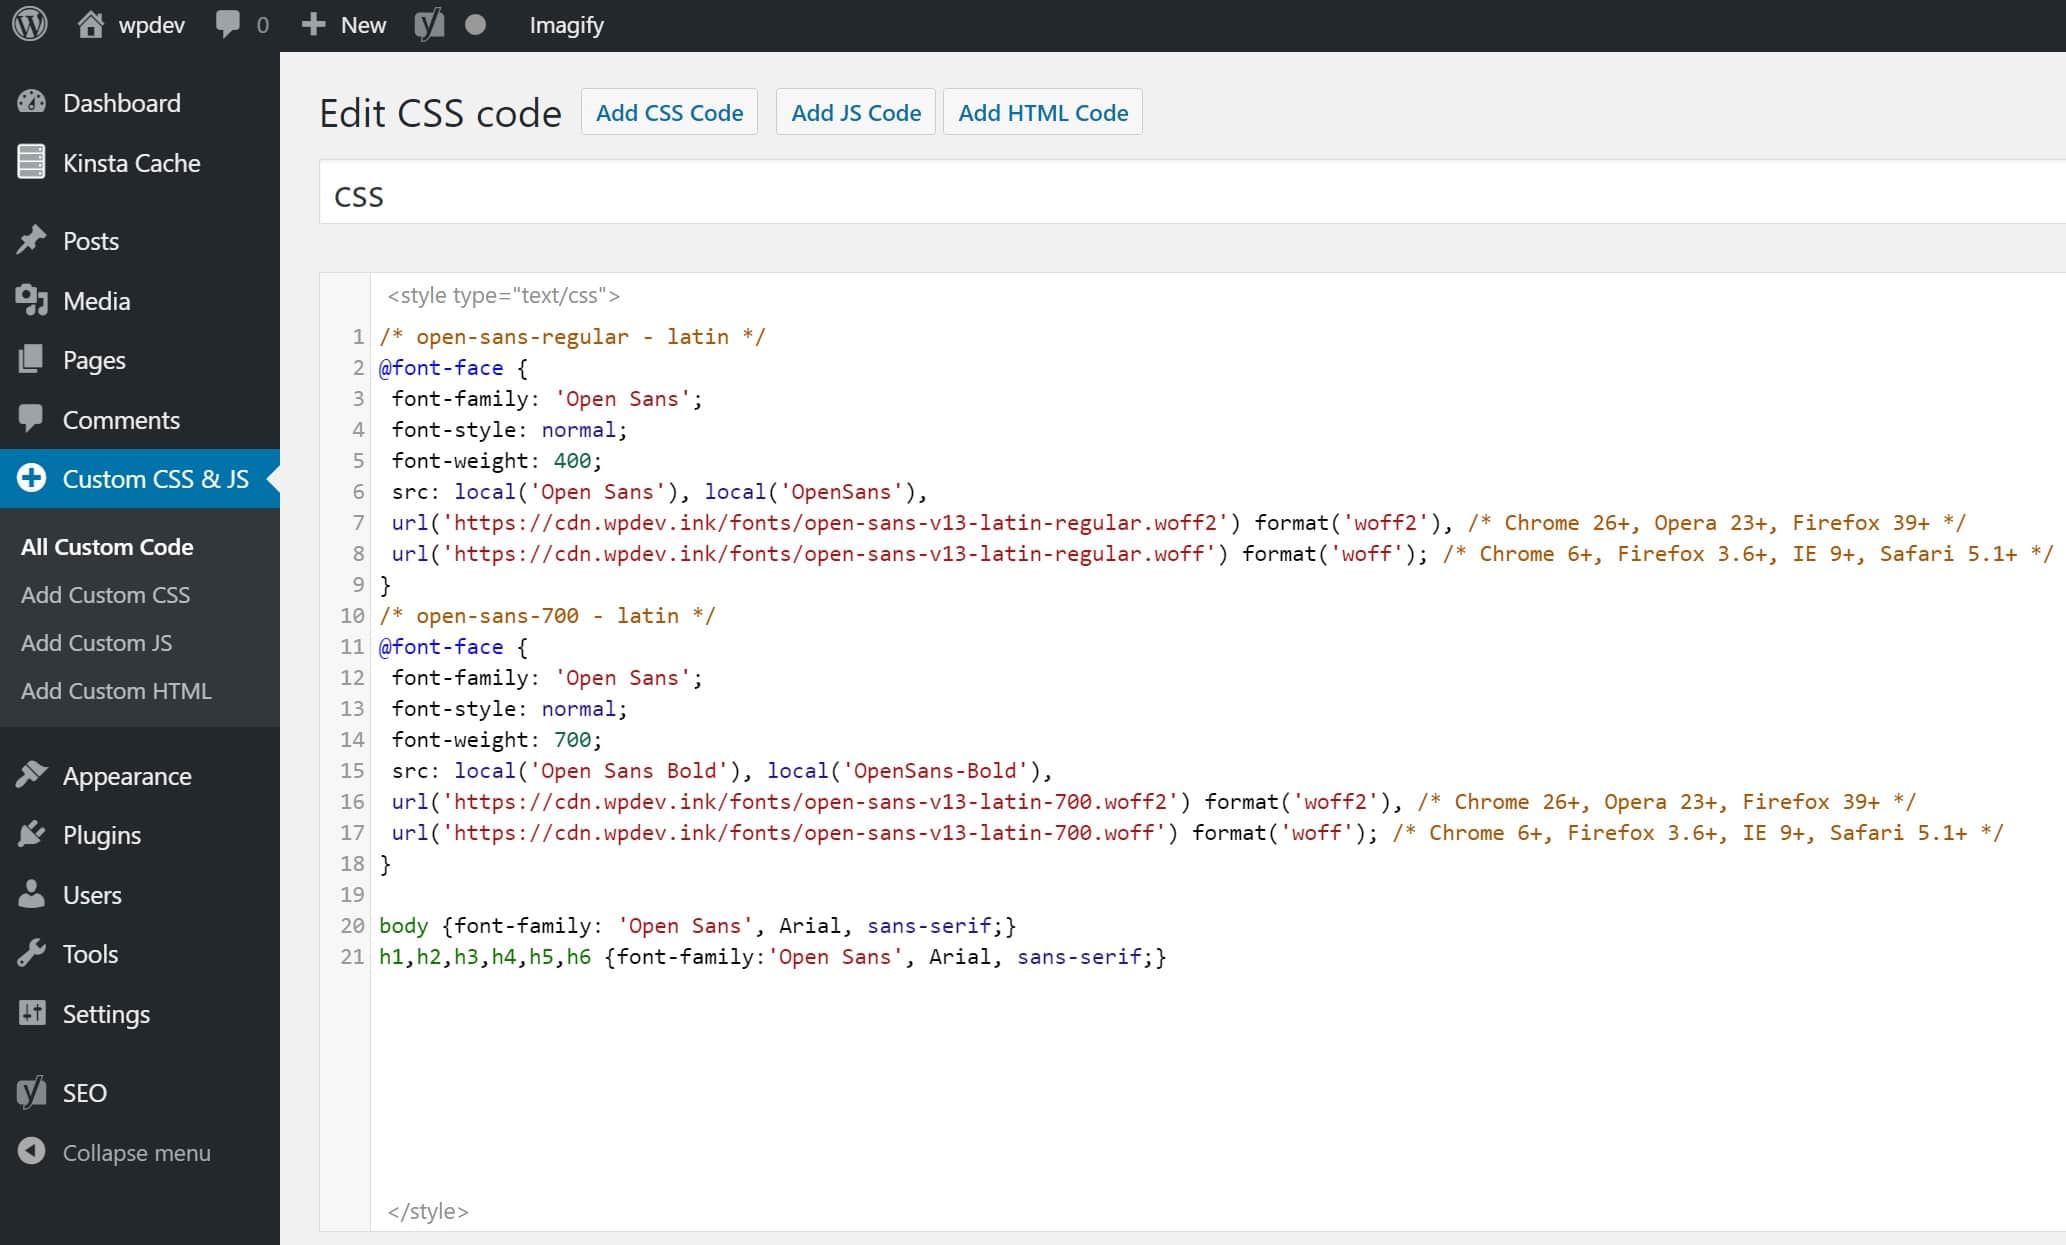Screen dimensions: 2066x1245
Task: Click line 20 body rule in the editor
Action: click(x=698, y=925)
